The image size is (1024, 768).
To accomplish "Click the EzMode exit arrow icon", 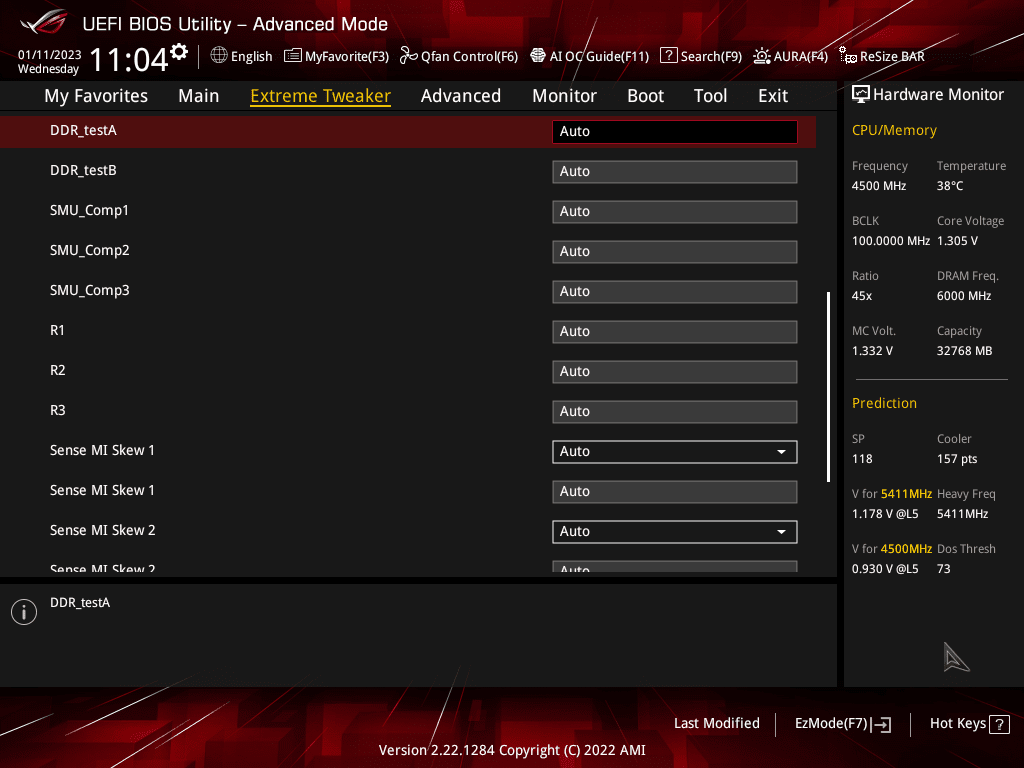I will (x=882, y=724).
